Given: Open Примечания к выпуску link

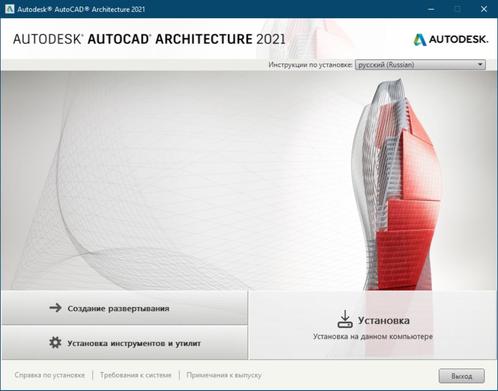Looking at the screenshot, I should 224,375.
